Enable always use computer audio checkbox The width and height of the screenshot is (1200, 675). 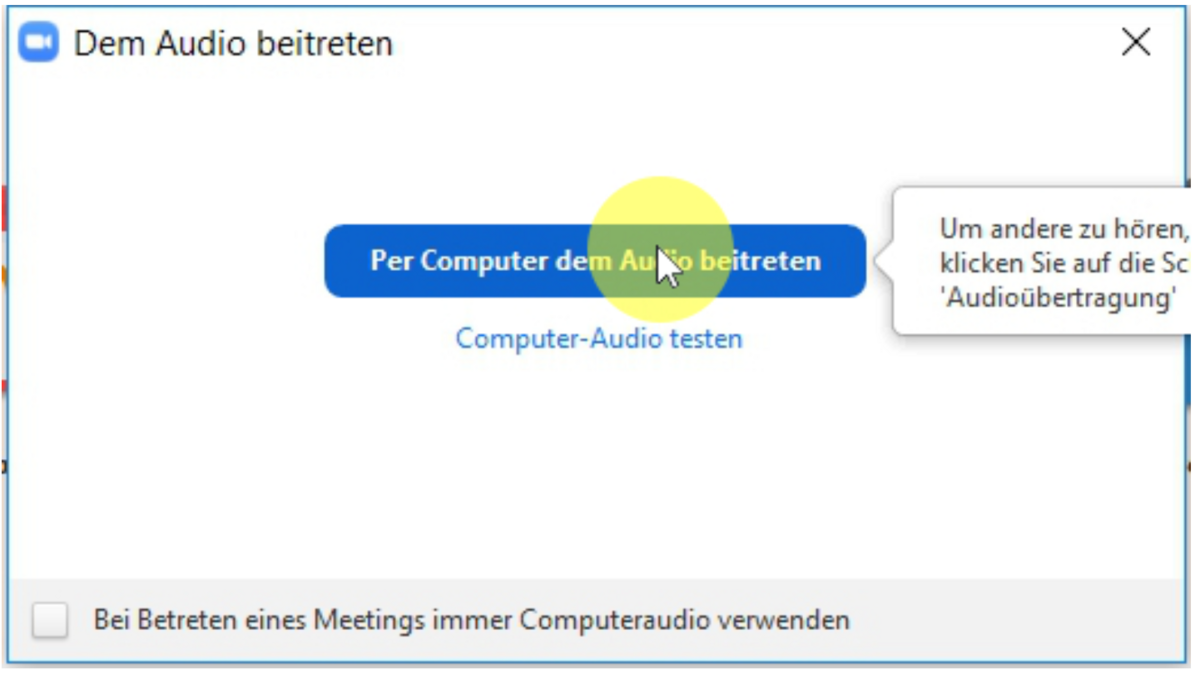tap(50, 620)
